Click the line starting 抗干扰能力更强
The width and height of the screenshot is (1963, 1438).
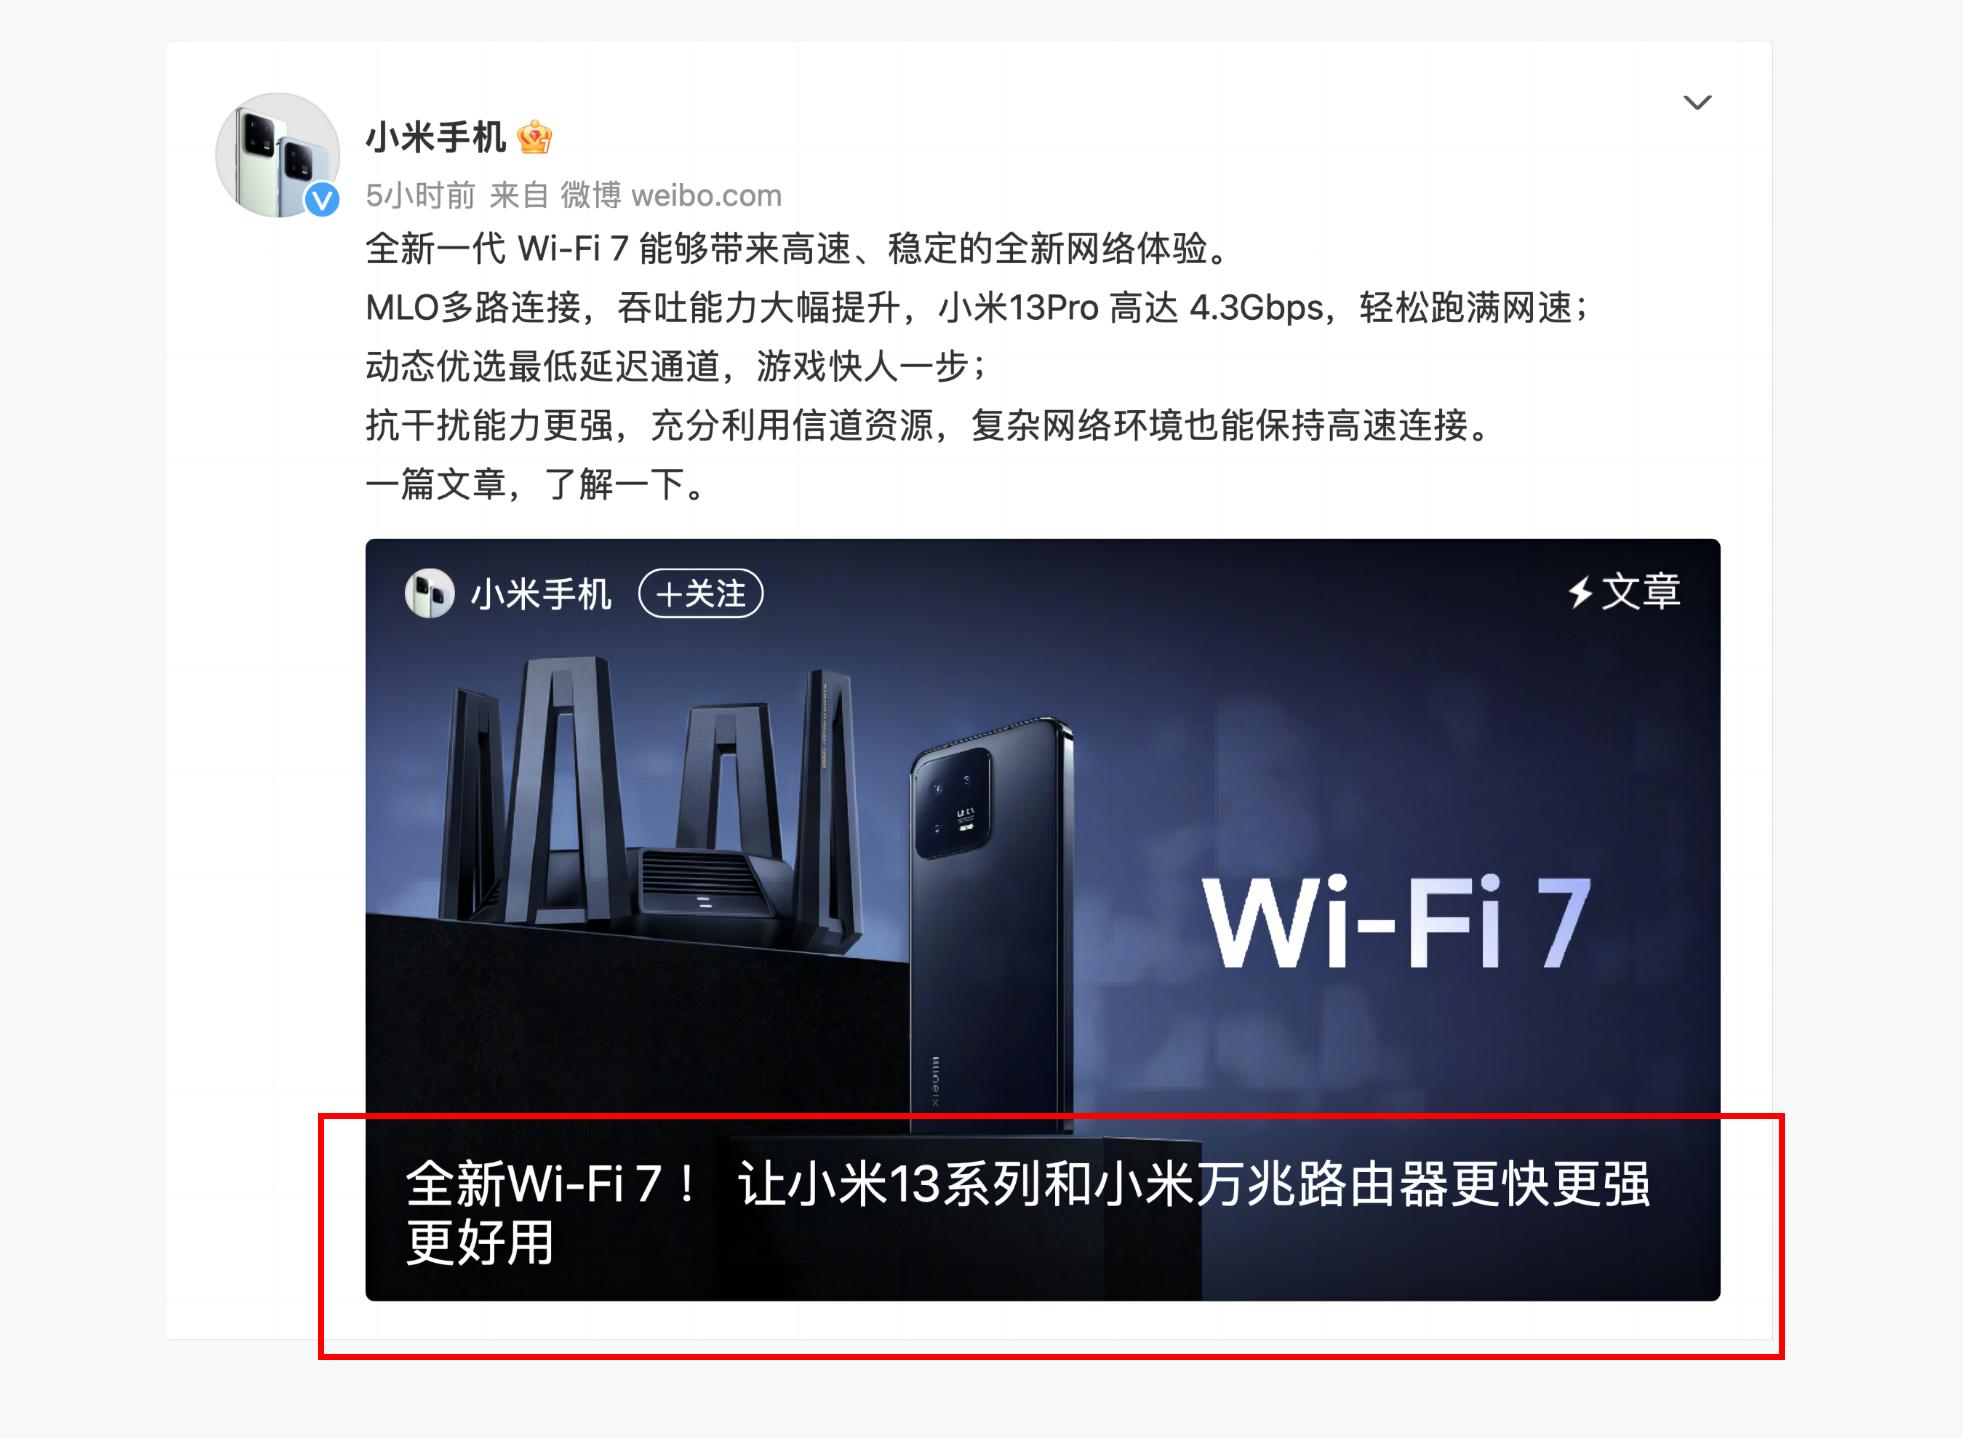[930, 425]
